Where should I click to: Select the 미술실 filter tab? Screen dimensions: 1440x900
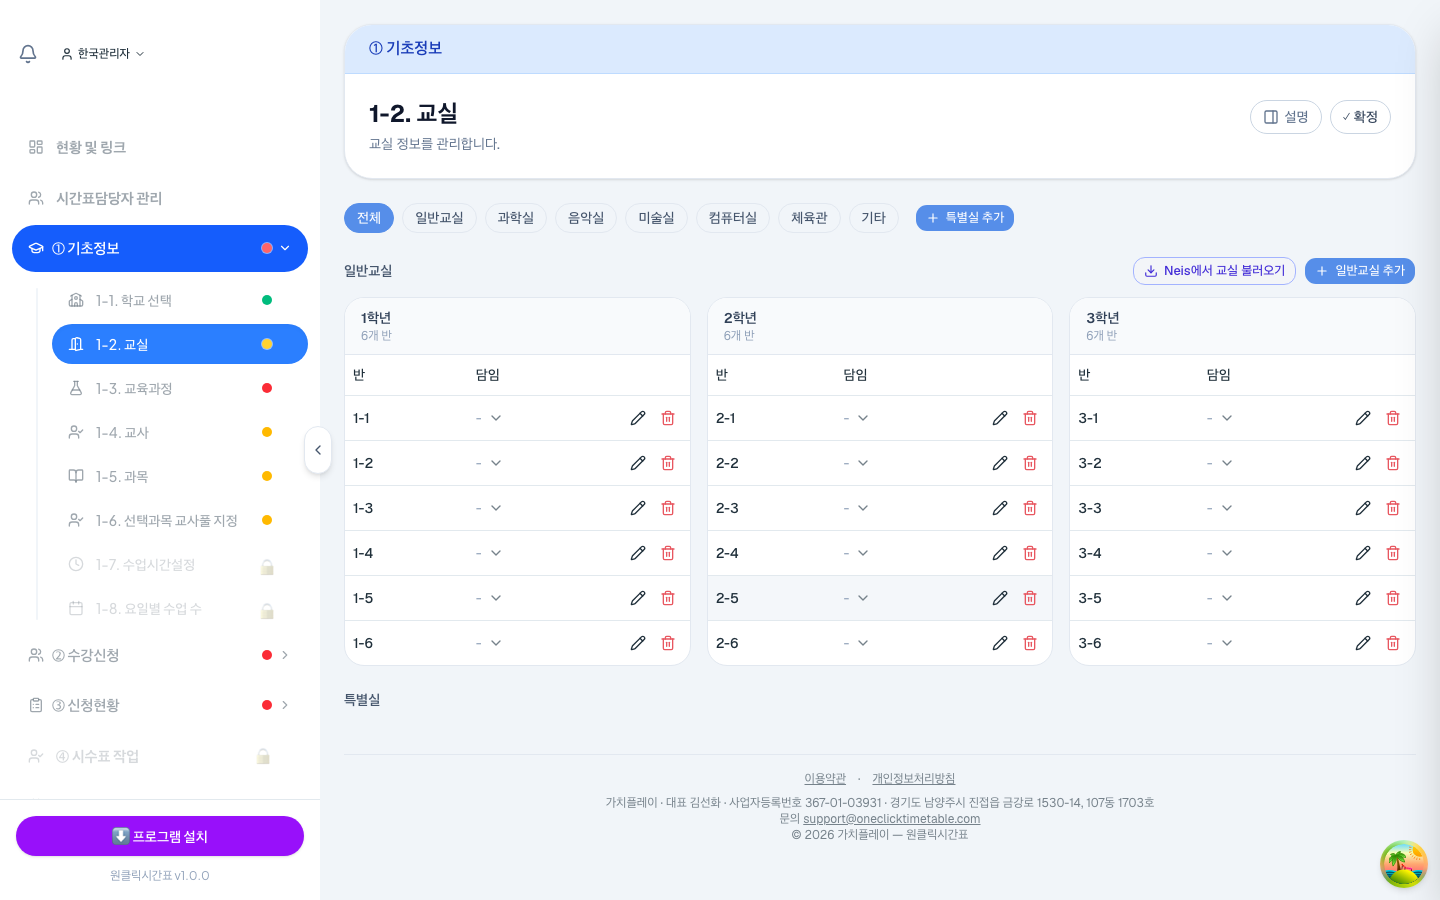(x=657, y=218)
